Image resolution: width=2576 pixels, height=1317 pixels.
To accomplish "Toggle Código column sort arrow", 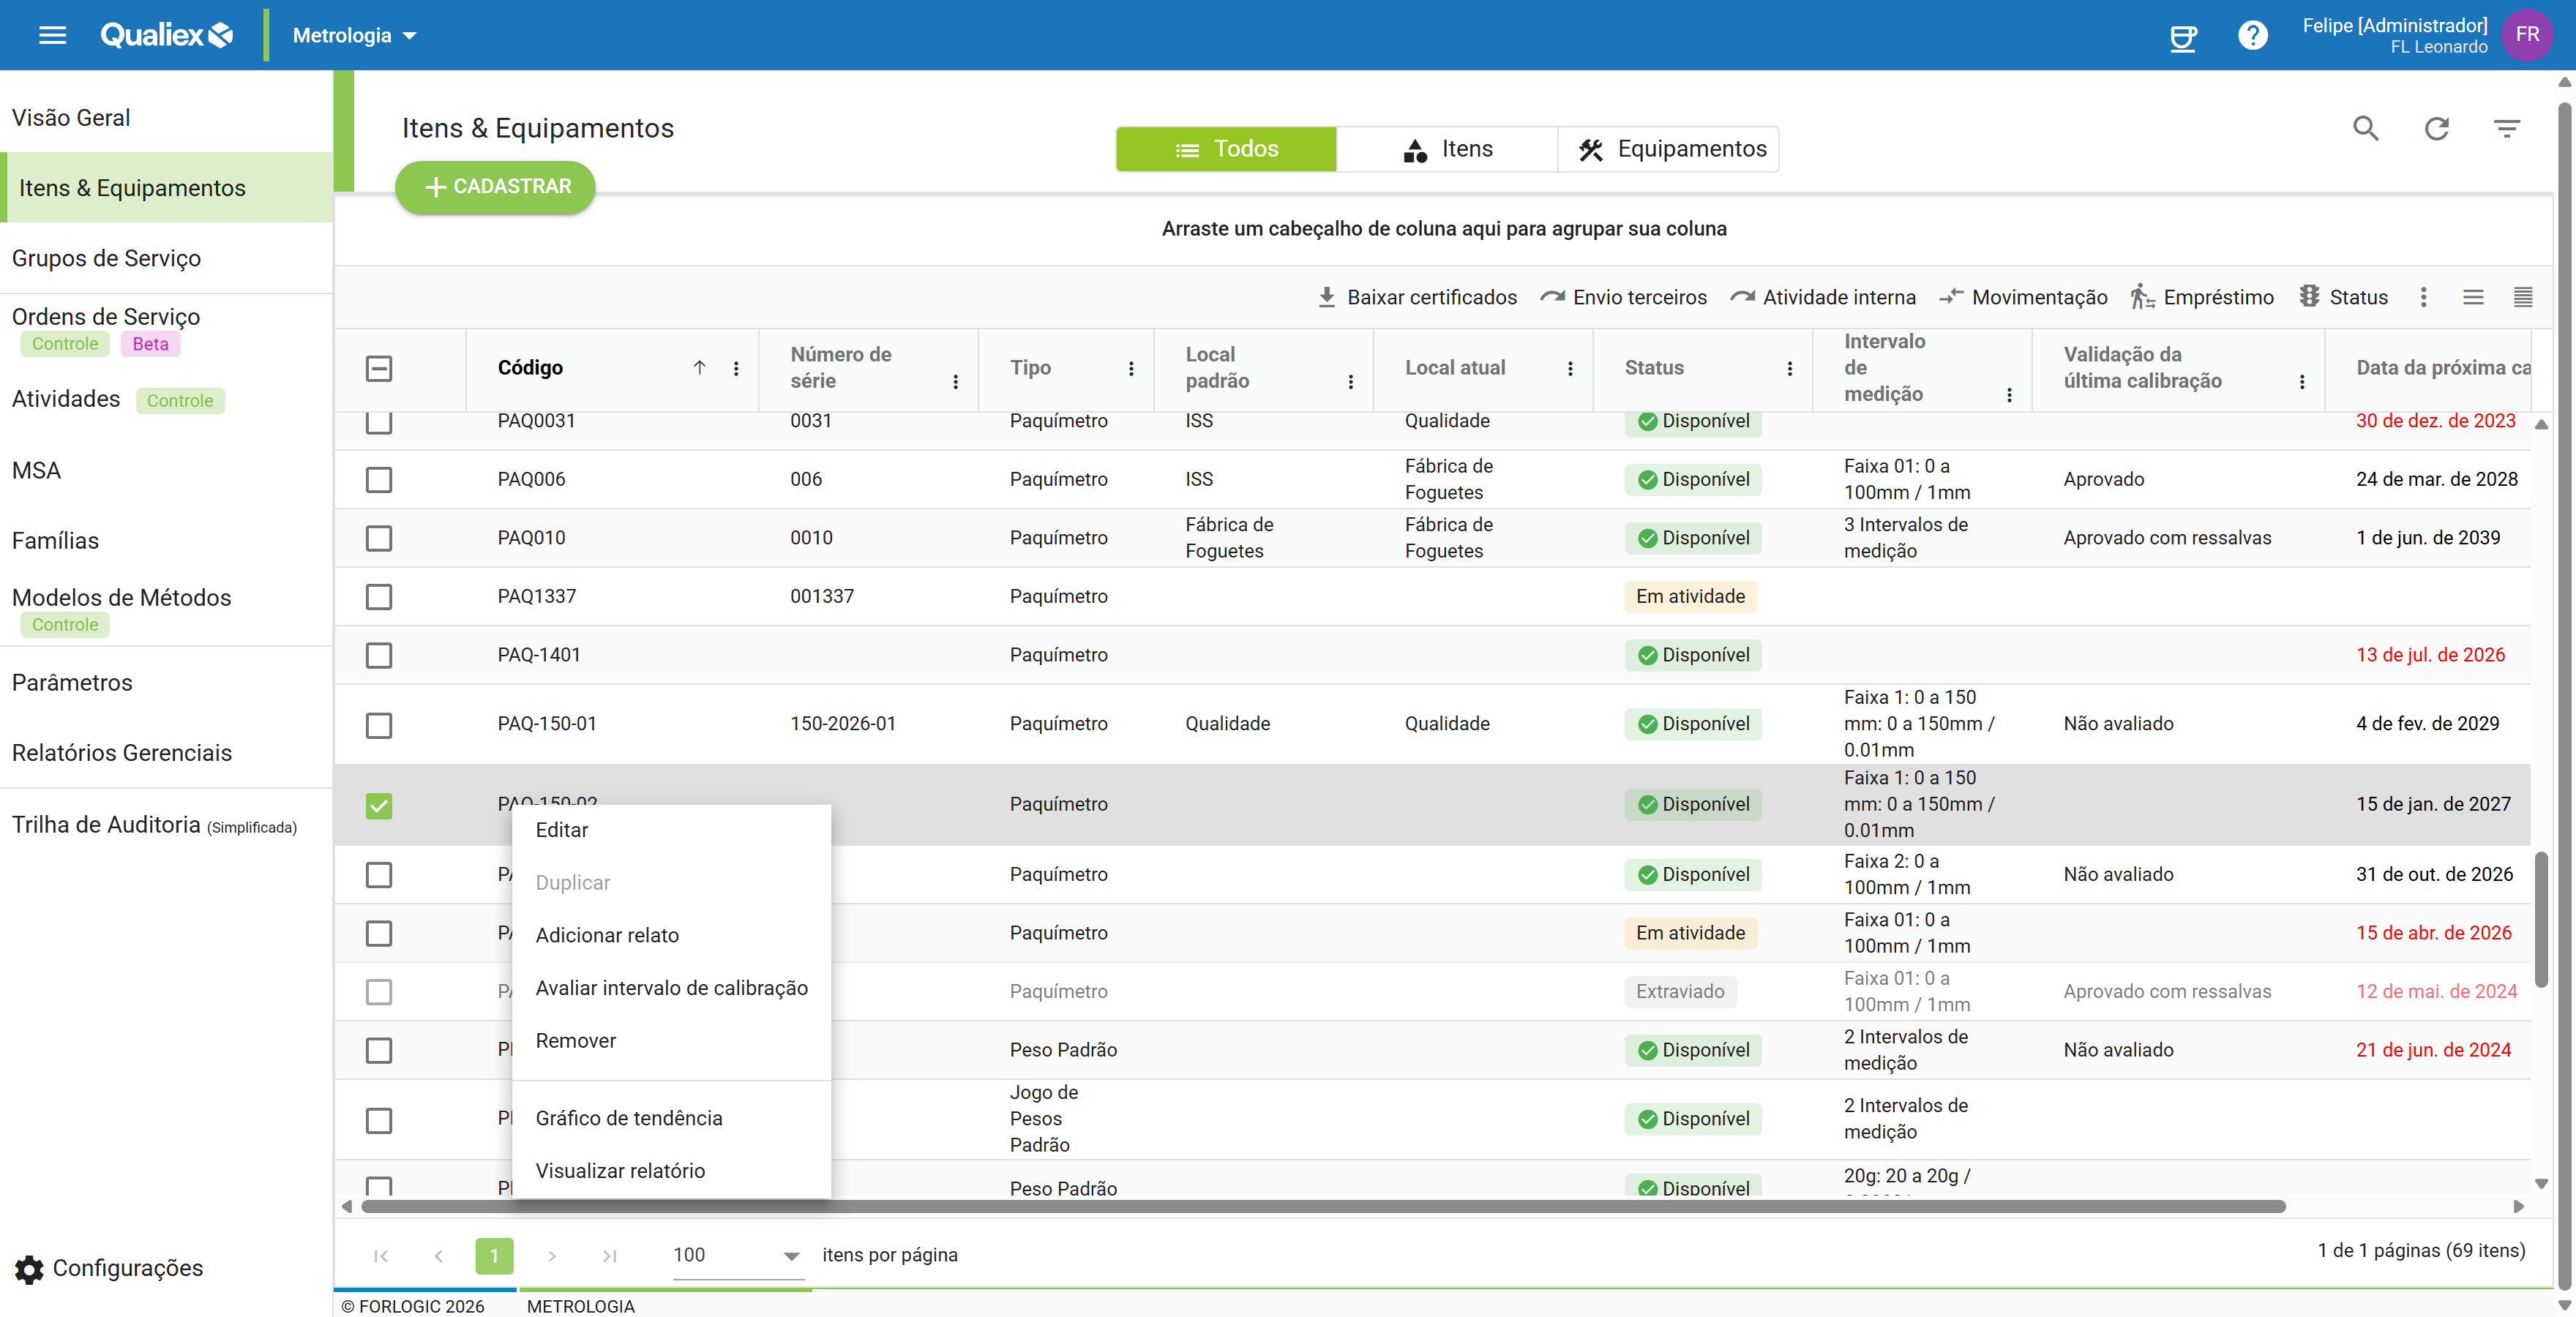I will click(699, 368).
